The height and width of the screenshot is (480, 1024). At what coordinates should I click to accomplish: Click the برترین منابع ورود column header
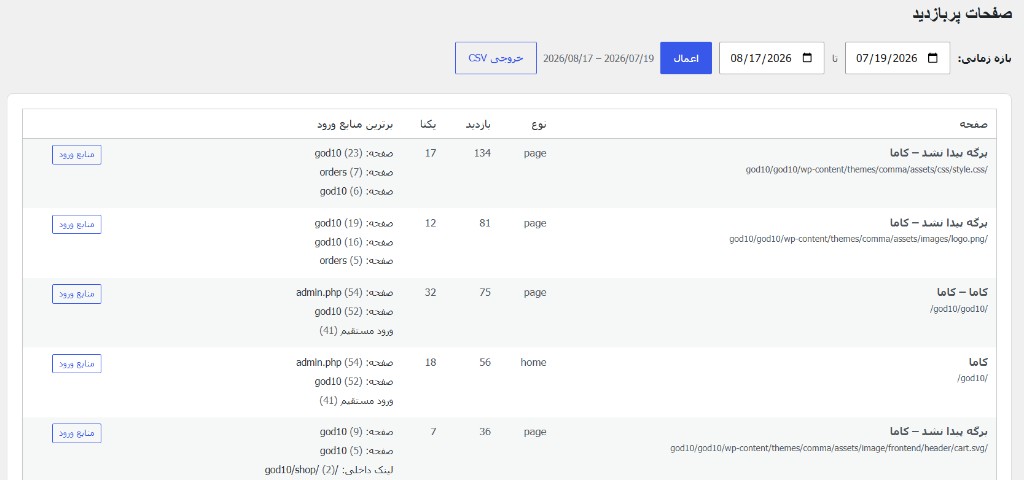click(355, 124)
